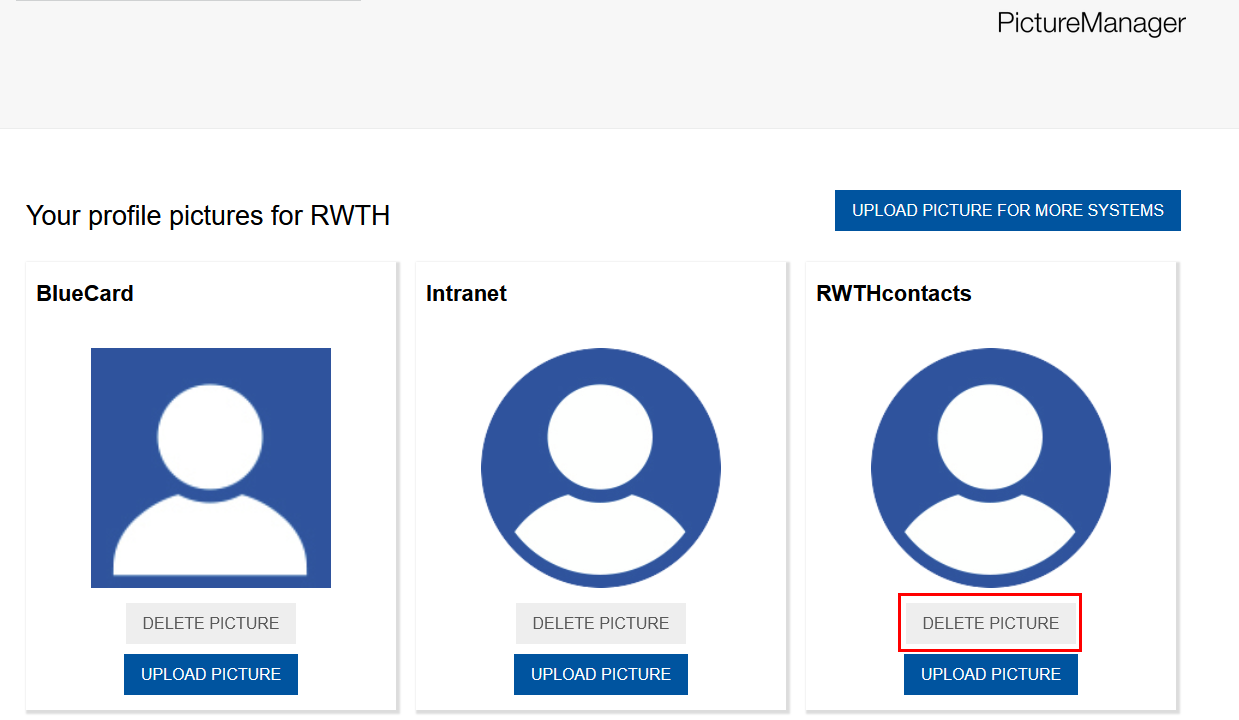
Task: Click the PictureManager application title
Action: 1090,23
